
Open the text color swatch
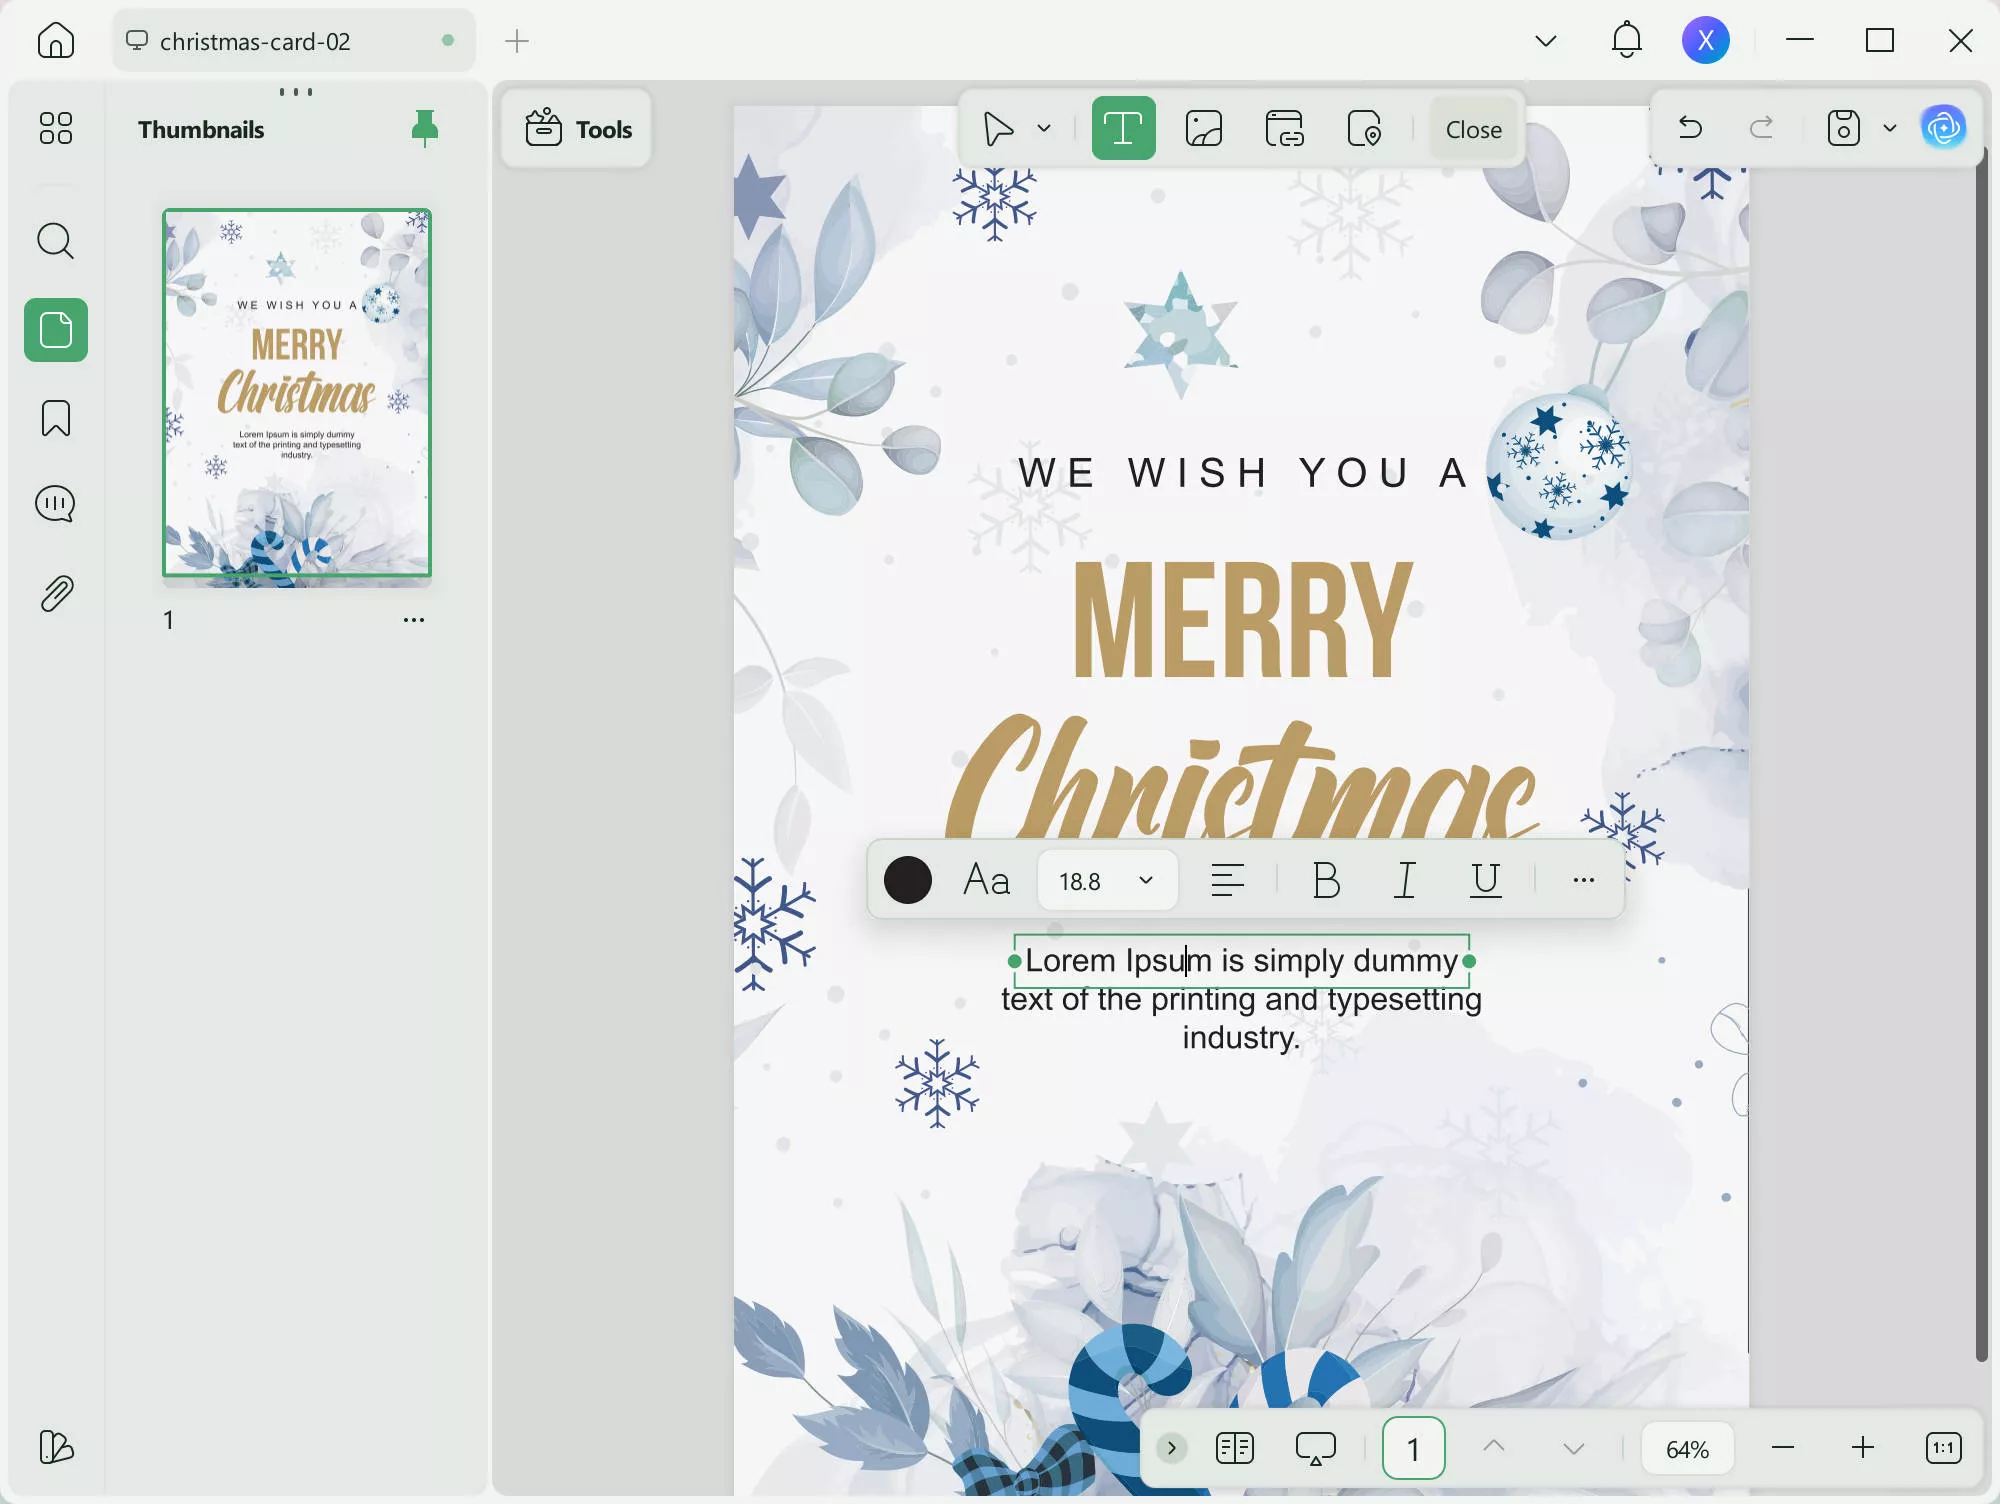click(907, 881)
